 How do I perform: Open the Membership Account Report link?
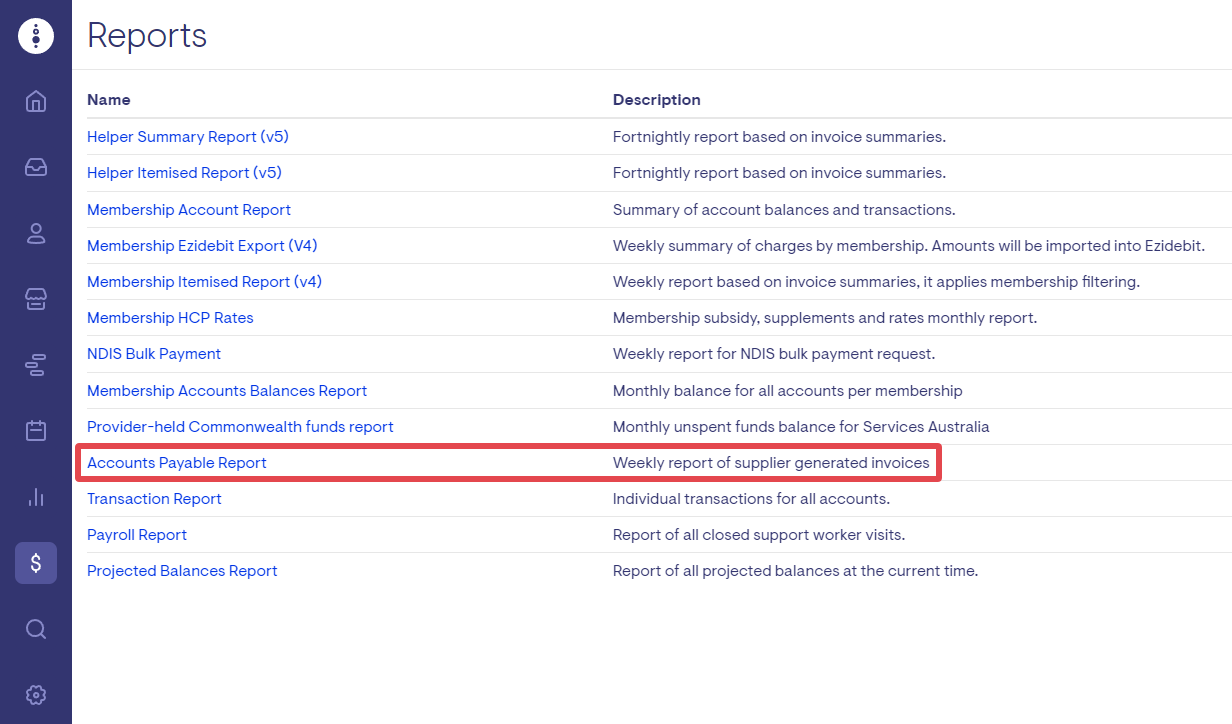189,210
